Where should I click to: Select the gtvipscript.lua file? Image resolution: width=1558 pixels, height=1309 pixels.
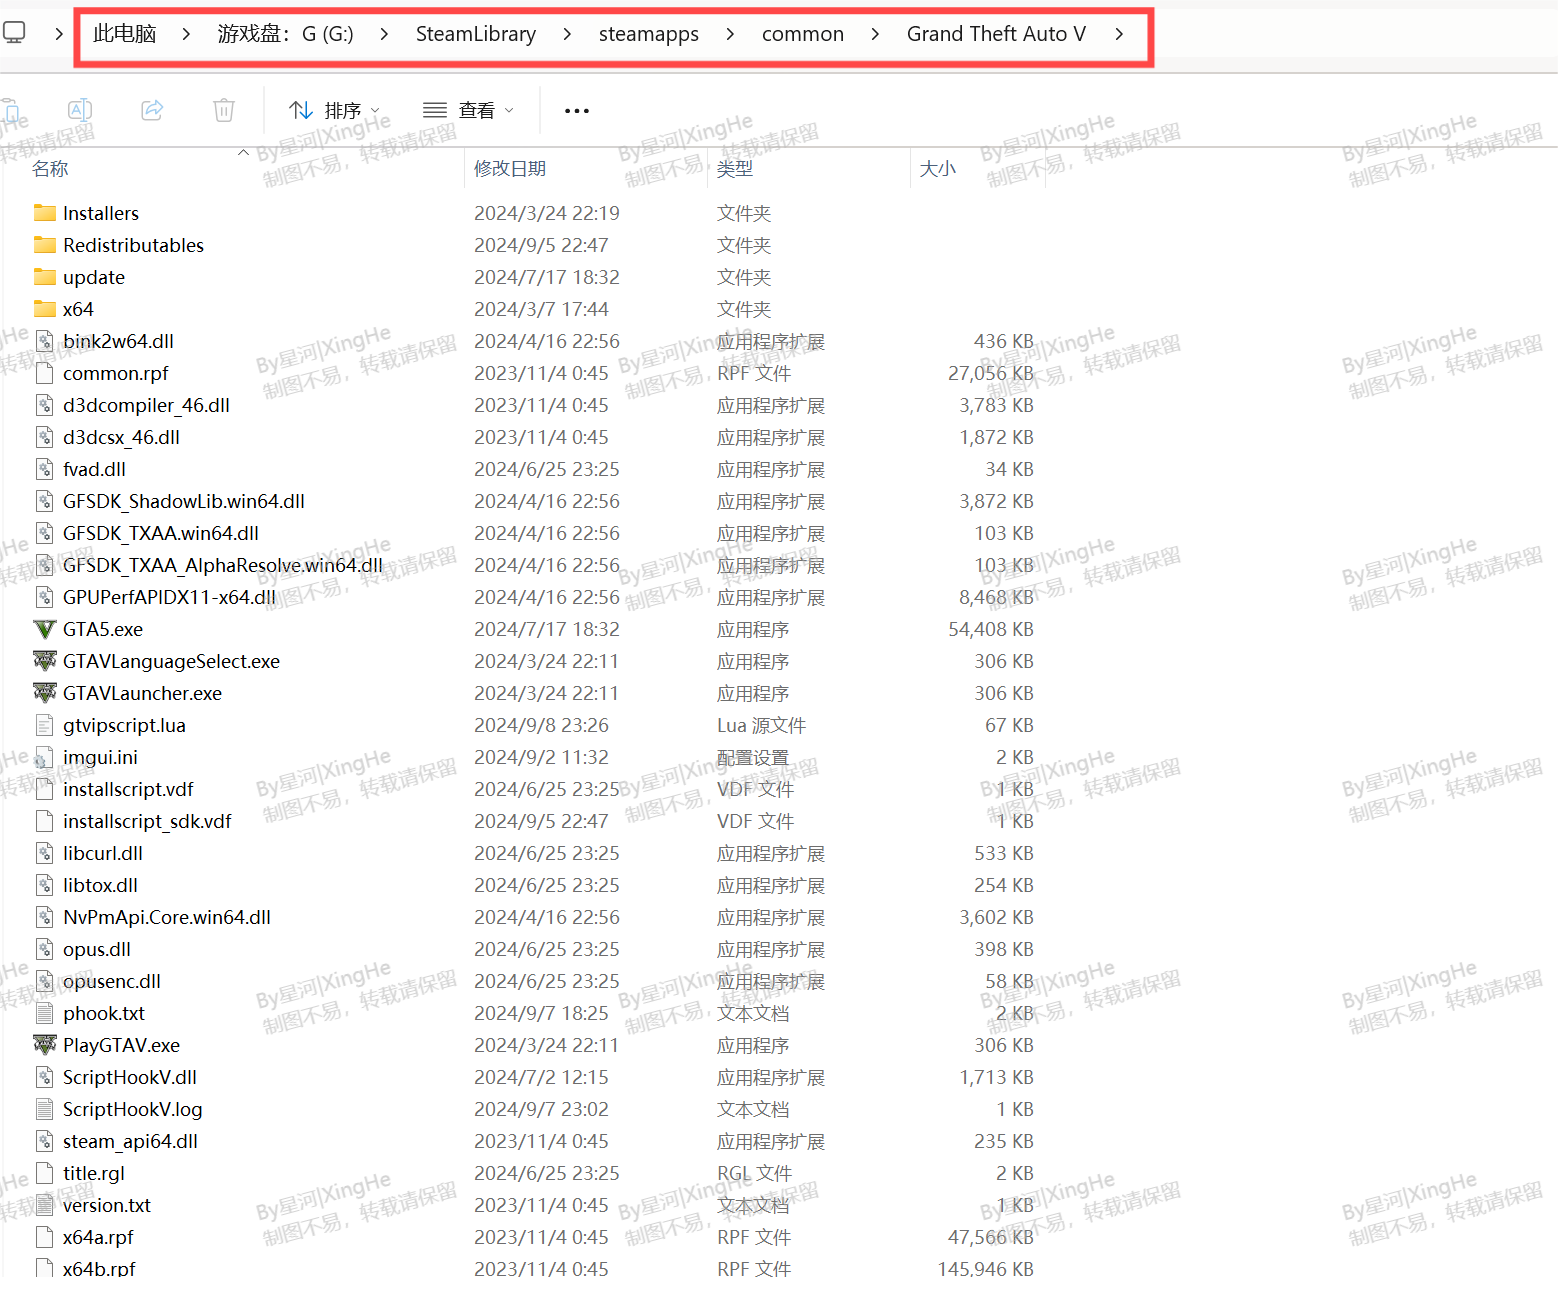coord(124,726)
